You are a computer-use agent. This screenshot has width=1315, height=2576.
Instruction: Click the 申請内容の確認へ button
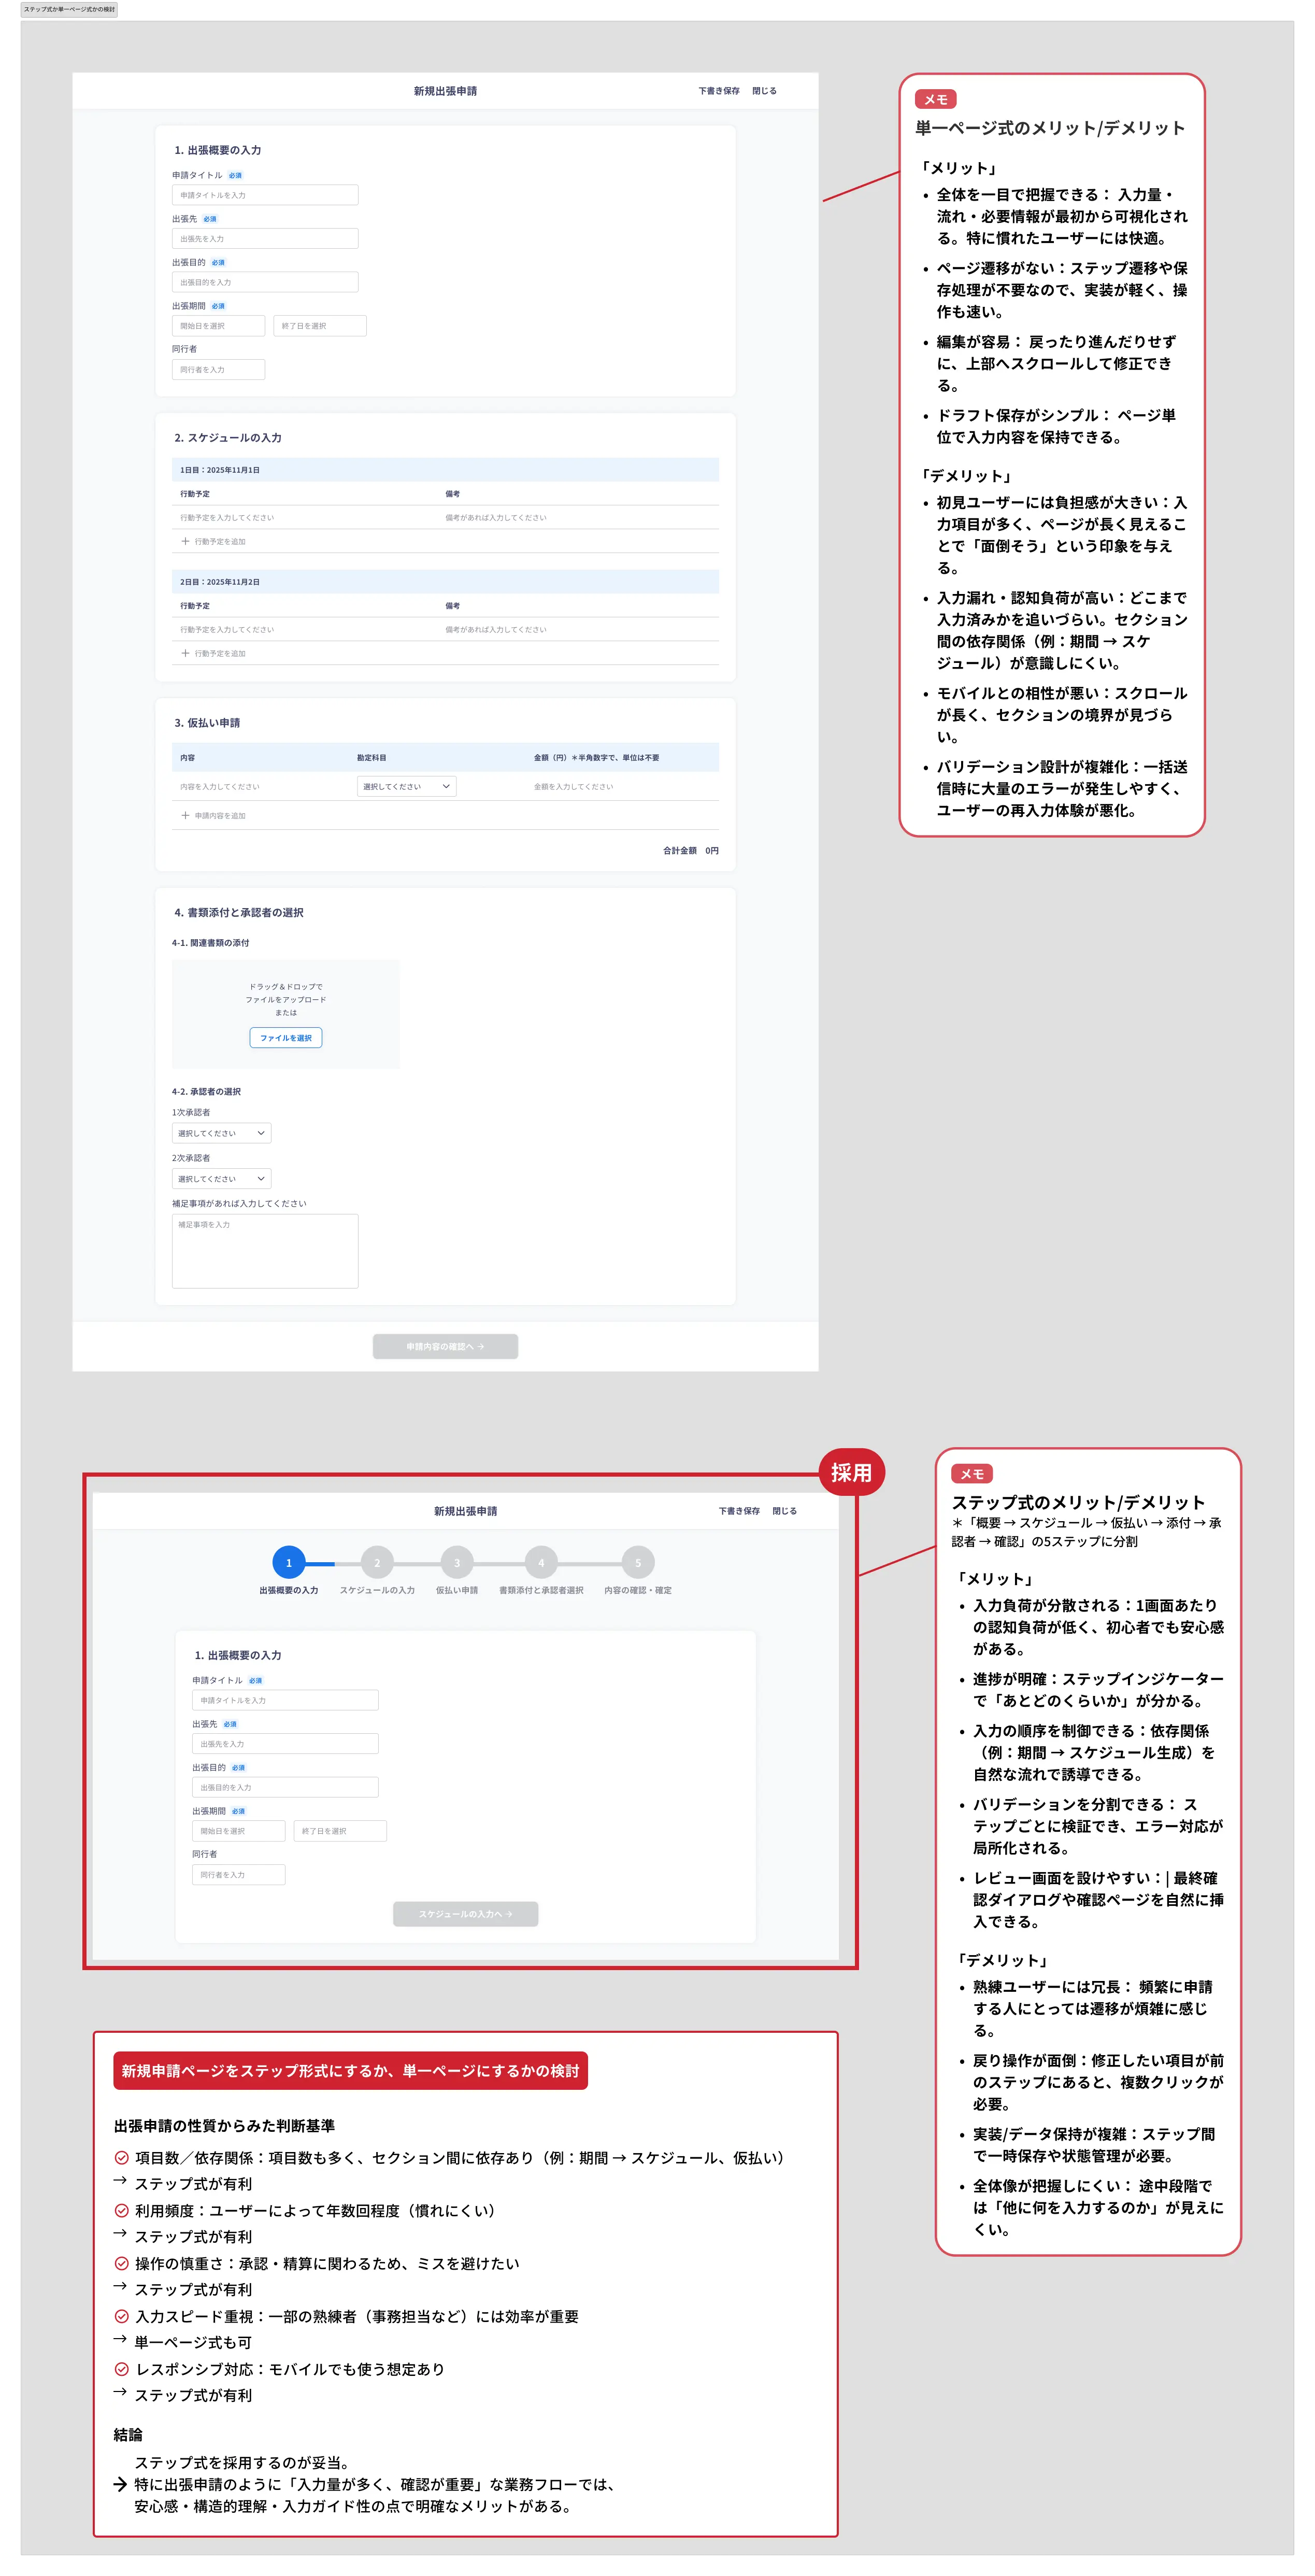(445, 1346)
